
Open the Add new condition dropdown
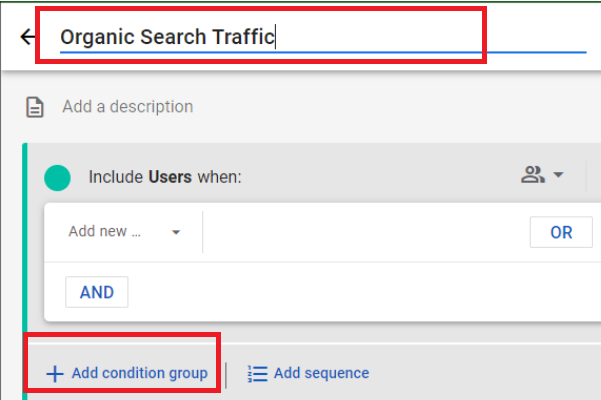tap(124, 232)
